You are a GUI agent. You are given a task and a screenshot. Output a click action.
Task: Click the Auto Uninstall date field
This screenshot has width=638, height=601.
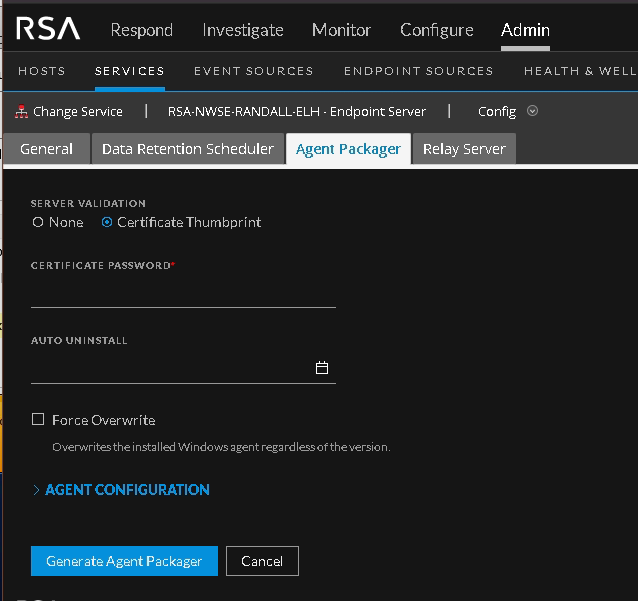pos(170,368)
